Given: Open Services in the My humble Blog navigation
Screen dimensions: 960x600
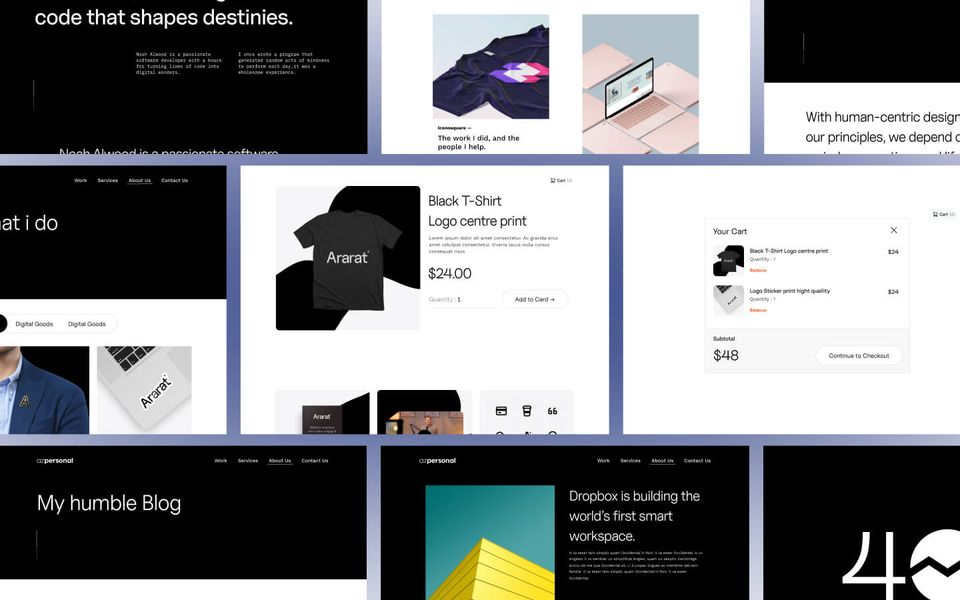Looking at the screenshot, I should coord(248,460).
